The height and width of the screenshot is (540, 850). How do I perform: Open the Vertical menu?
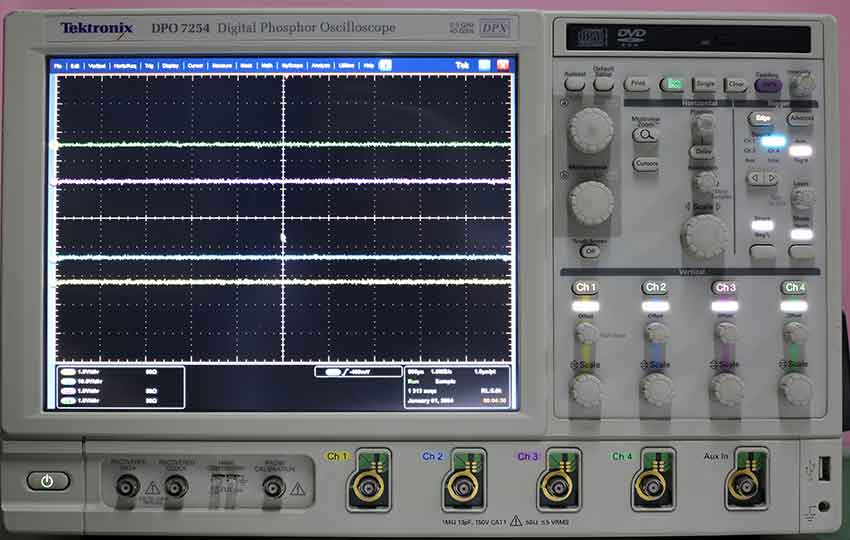click(x=96, y=66)
